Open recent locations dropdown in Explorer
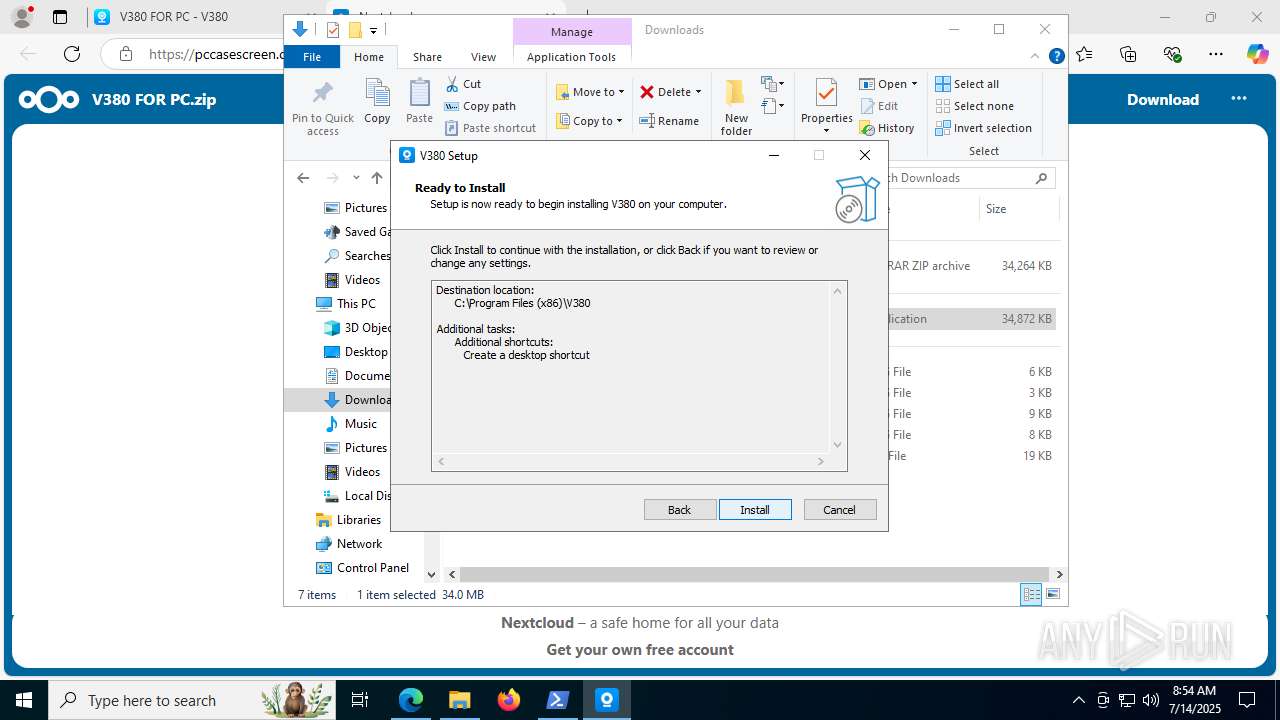This screenshot has width=1280, height=720. 356,178
